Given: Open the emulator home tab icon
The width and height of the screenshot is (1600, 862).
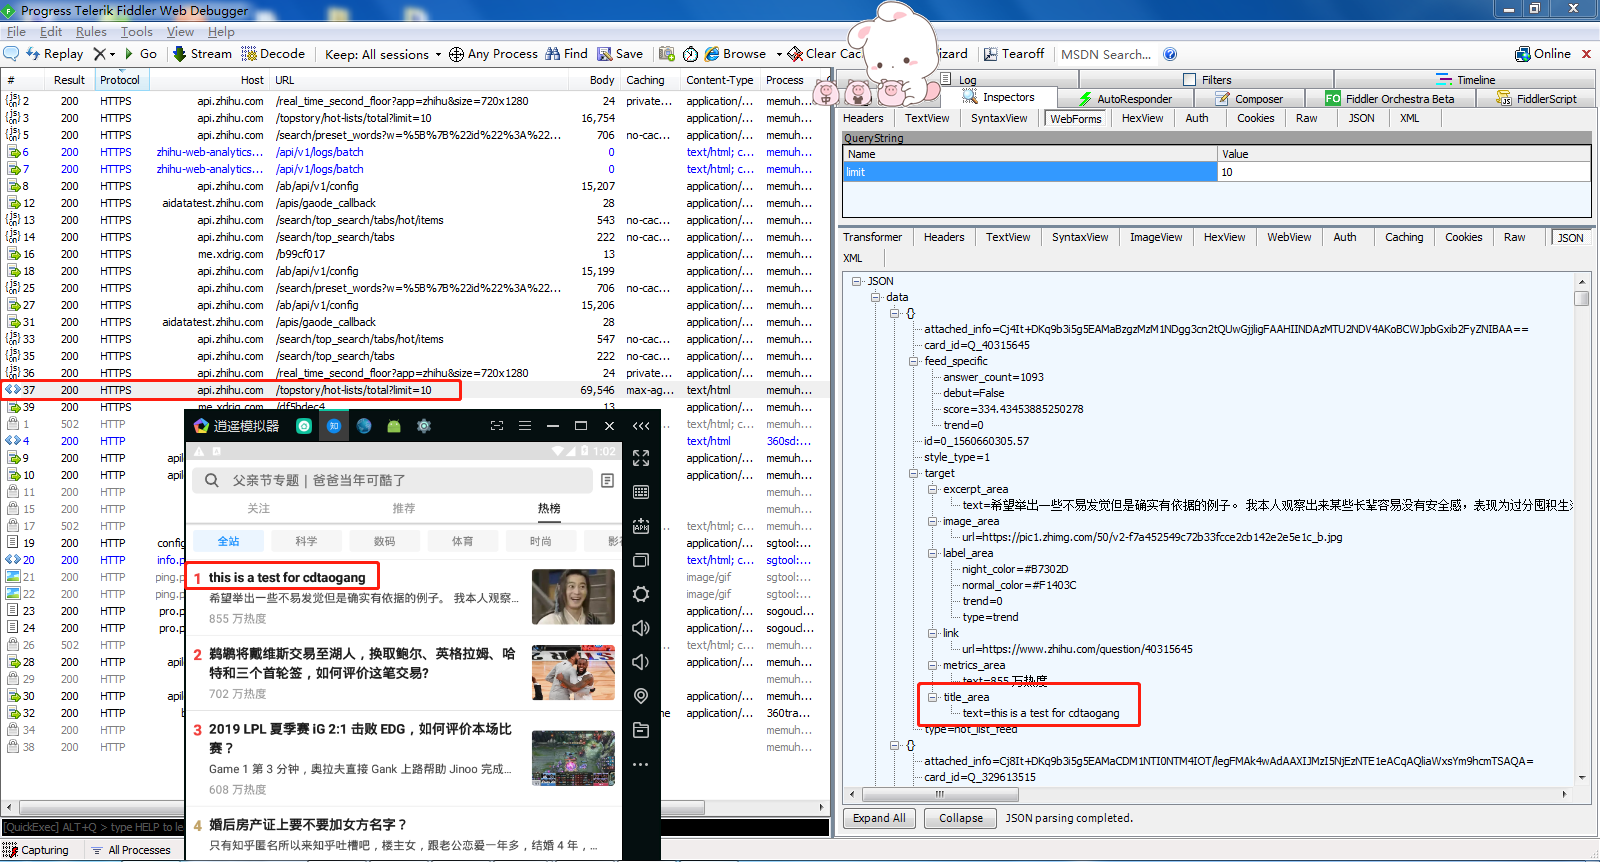Looking at the screenshot, I should click(304, 426).
